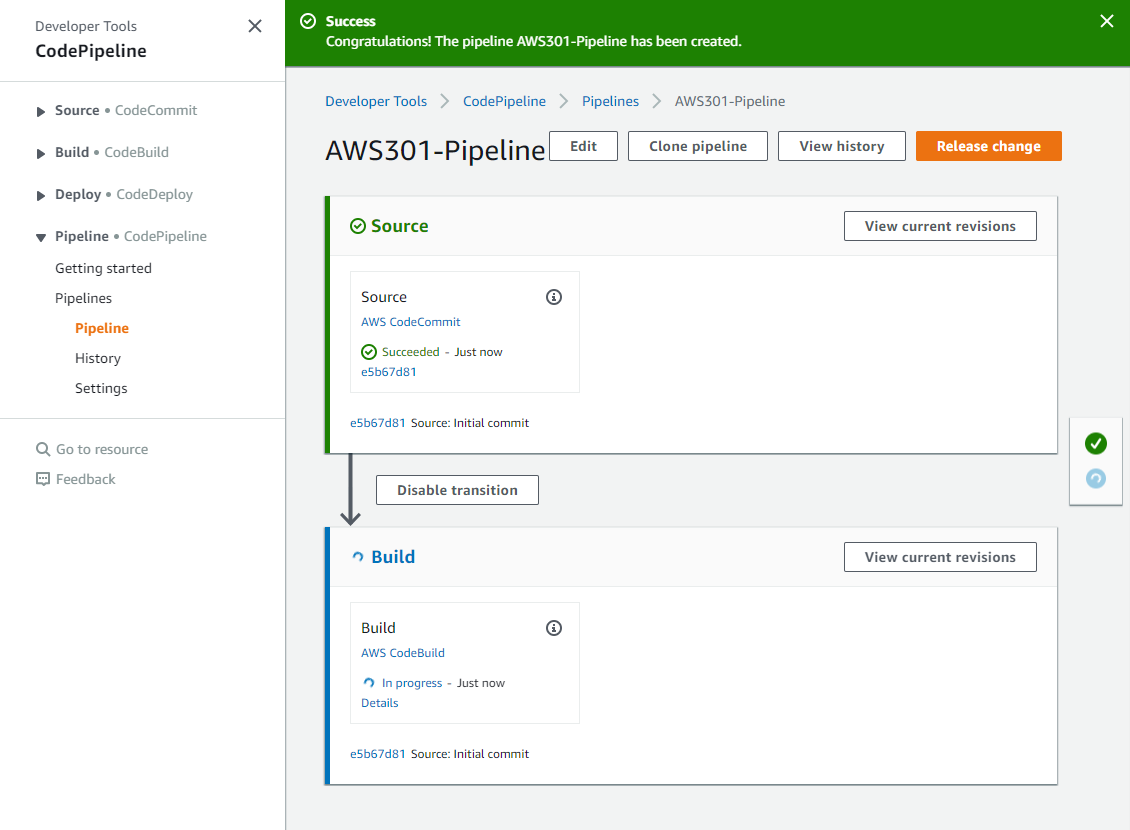1130x830 pixels.
Task: Open Pipelines list in sidebar
Action: click(x=84, y=298)
